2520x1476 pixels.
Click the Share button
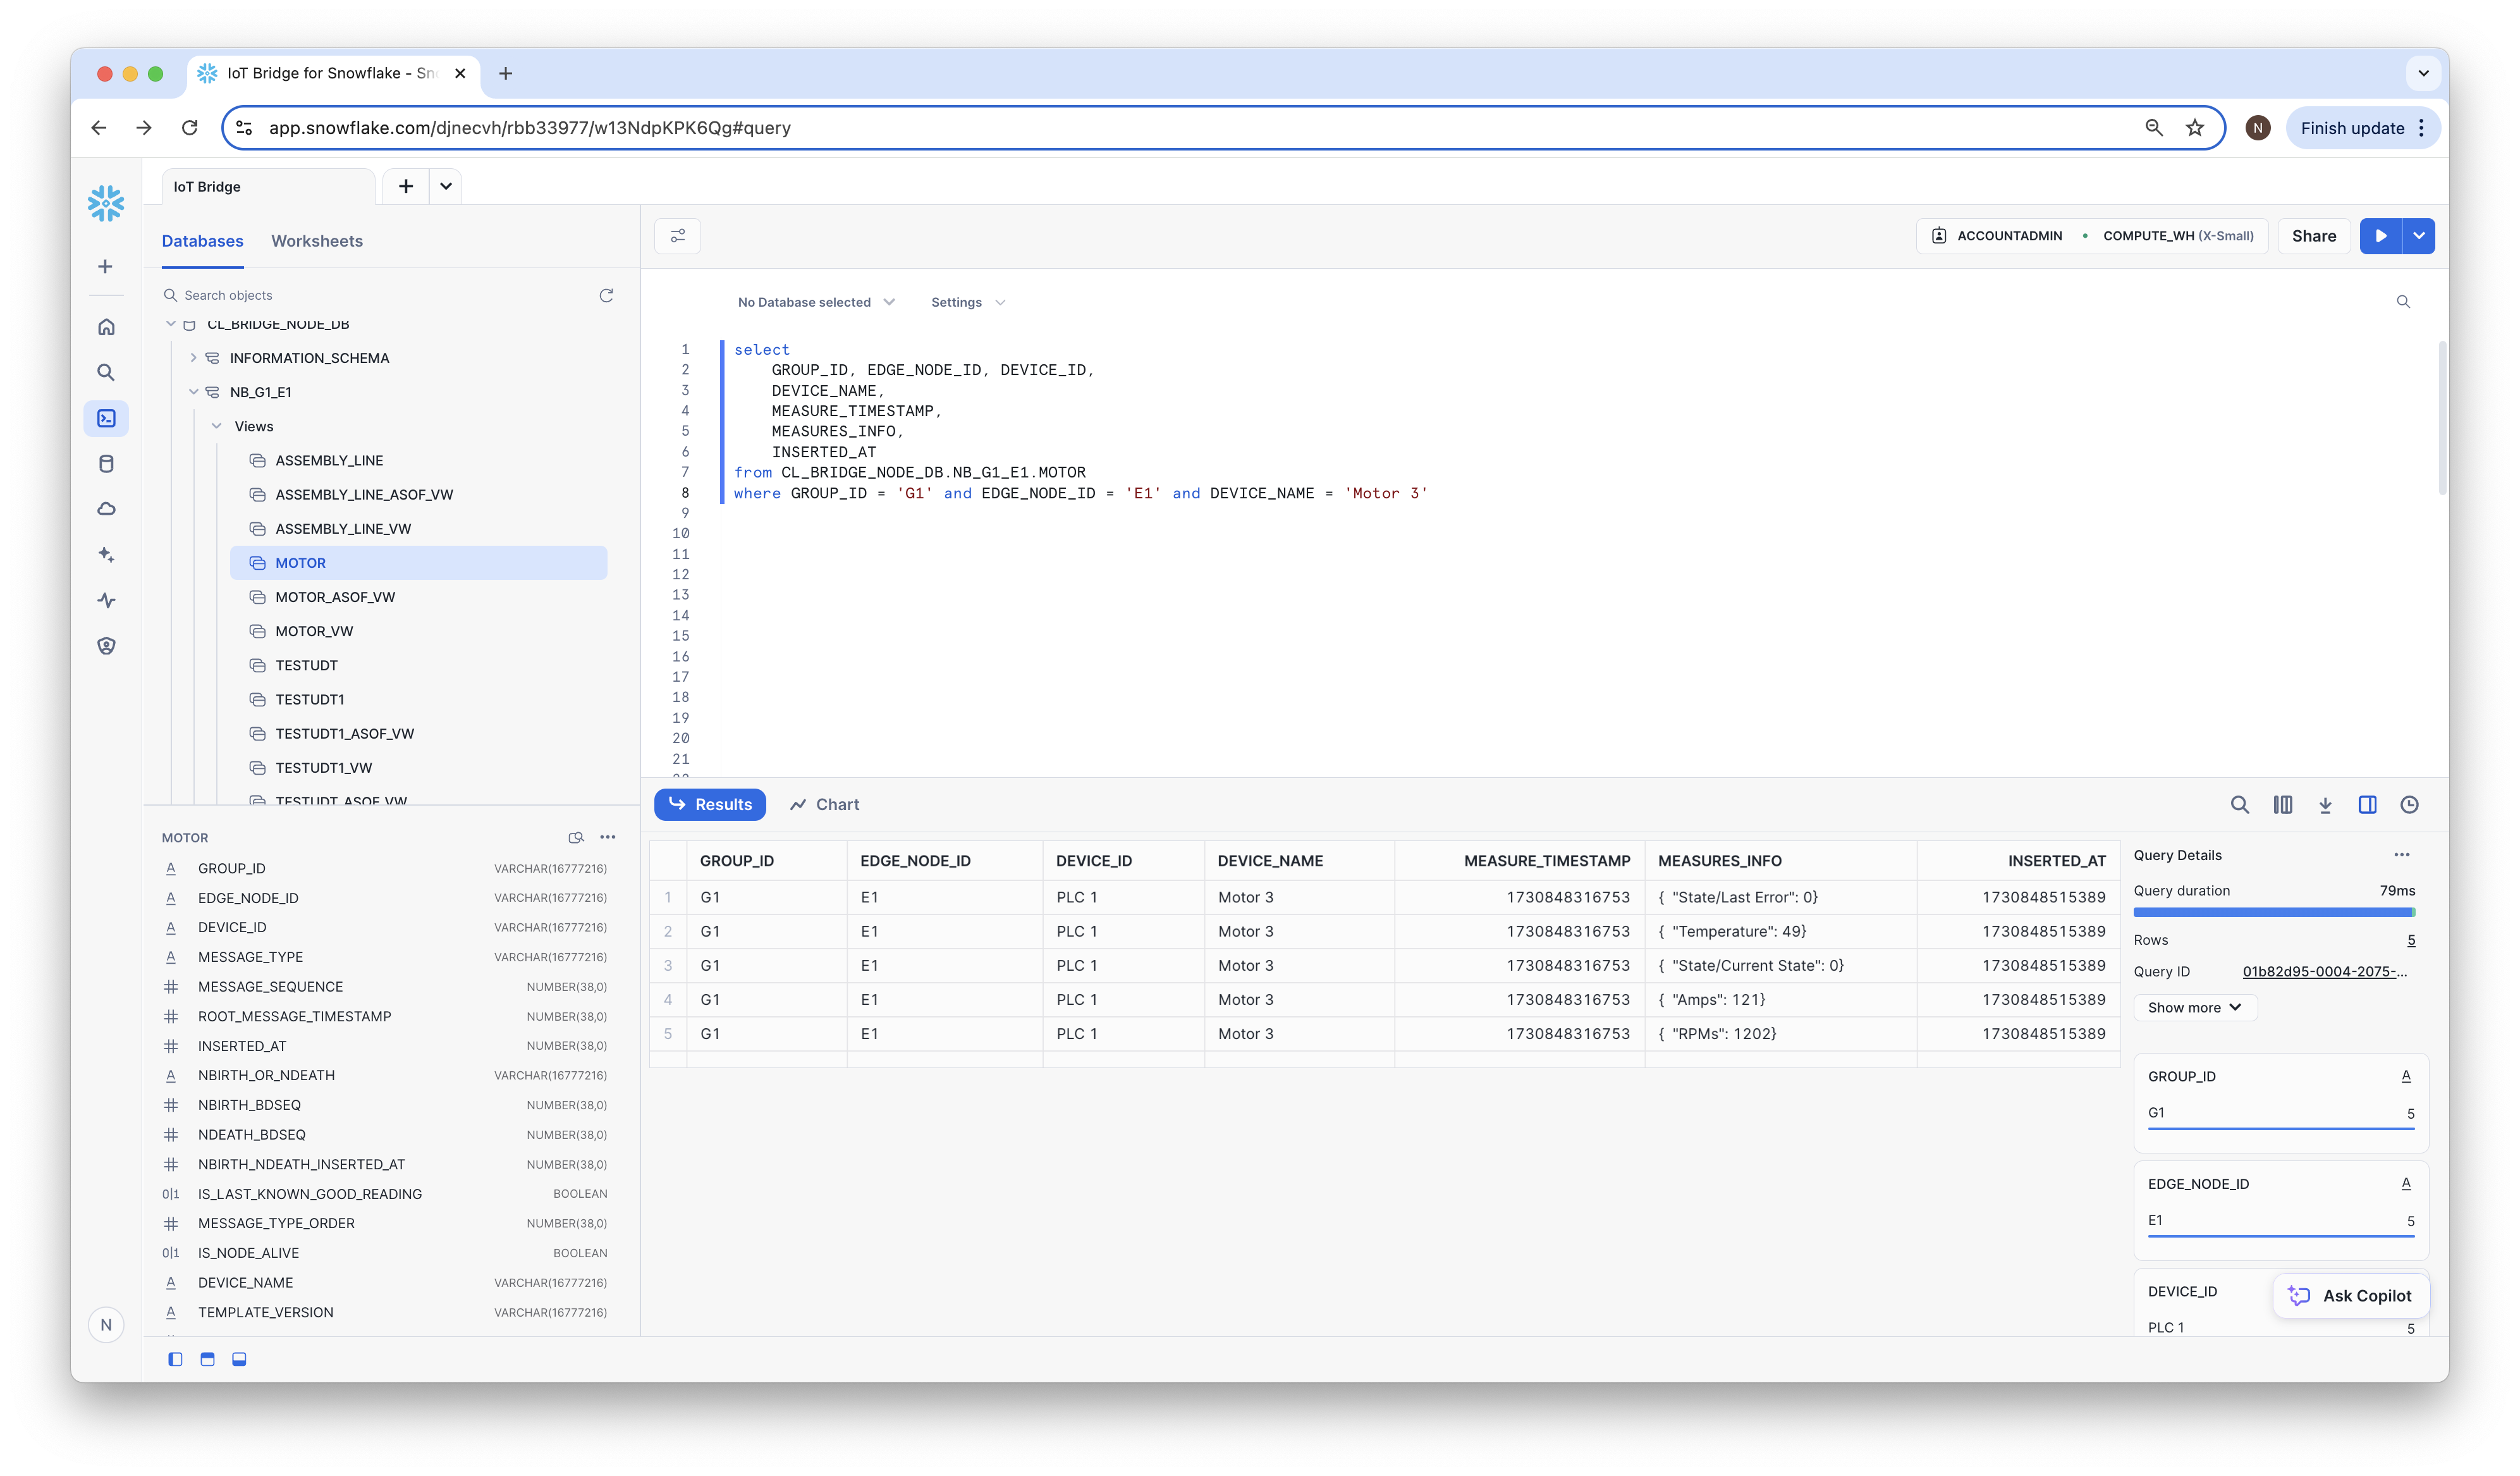point(2313,236)
